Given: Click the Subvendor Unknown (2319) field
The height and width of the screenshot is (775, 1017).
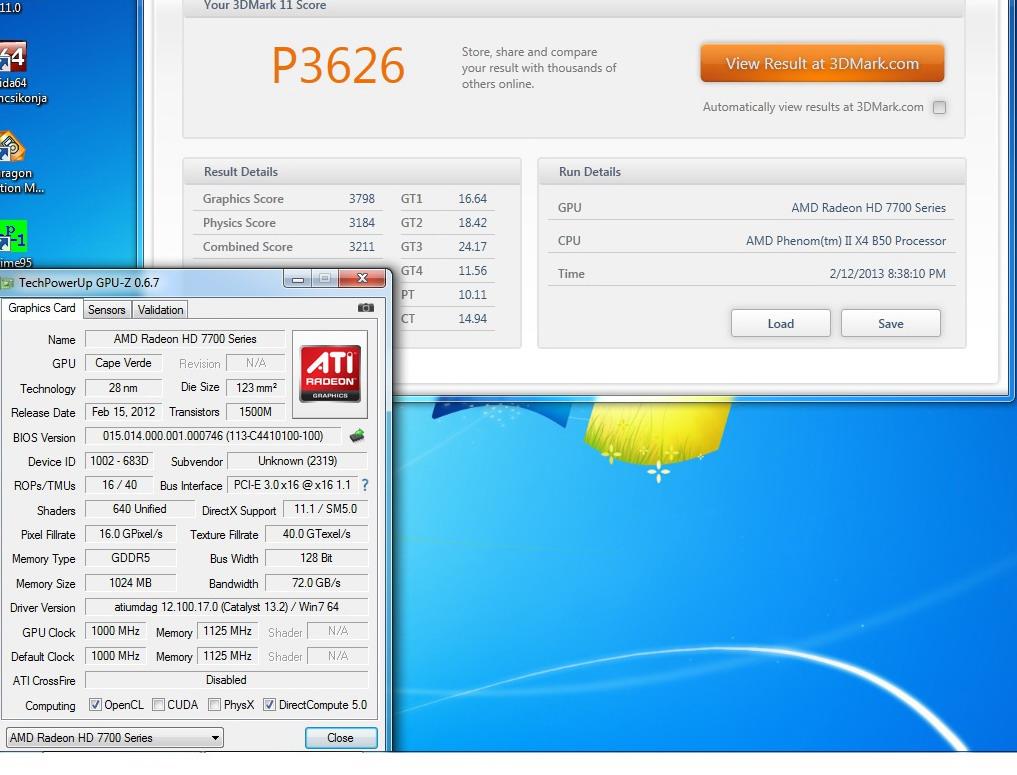Looking at the screenshot, I should tap(298, 461).
